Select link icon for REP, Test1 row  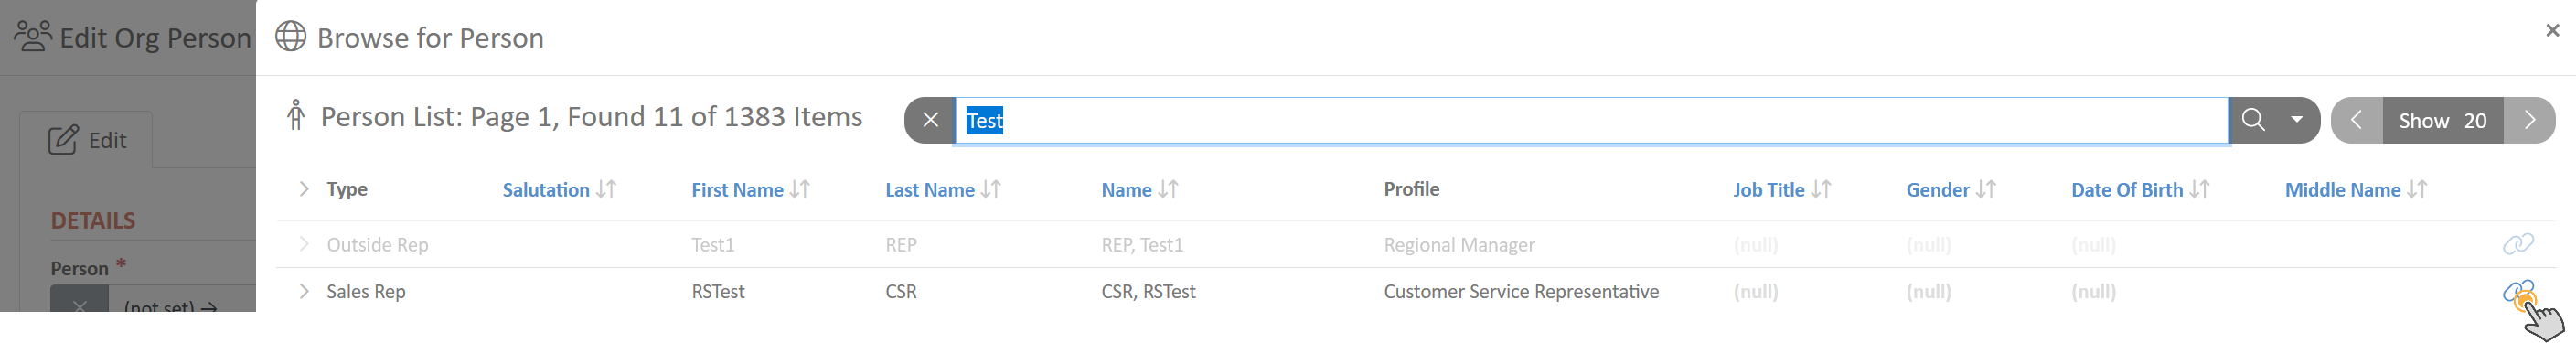tap(2517, 244)
